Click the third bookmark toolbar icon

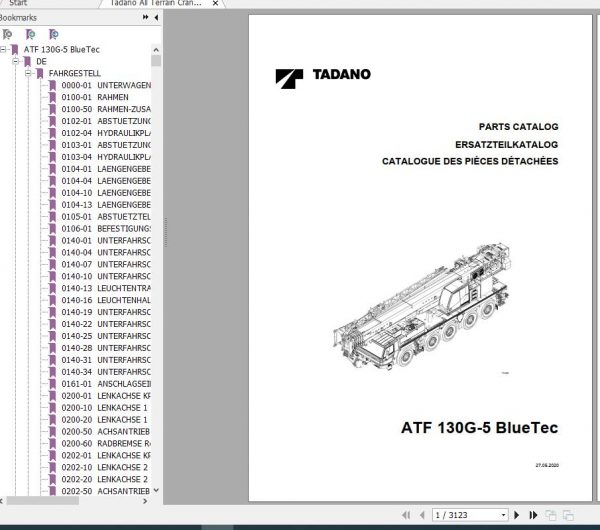point(54,34)
